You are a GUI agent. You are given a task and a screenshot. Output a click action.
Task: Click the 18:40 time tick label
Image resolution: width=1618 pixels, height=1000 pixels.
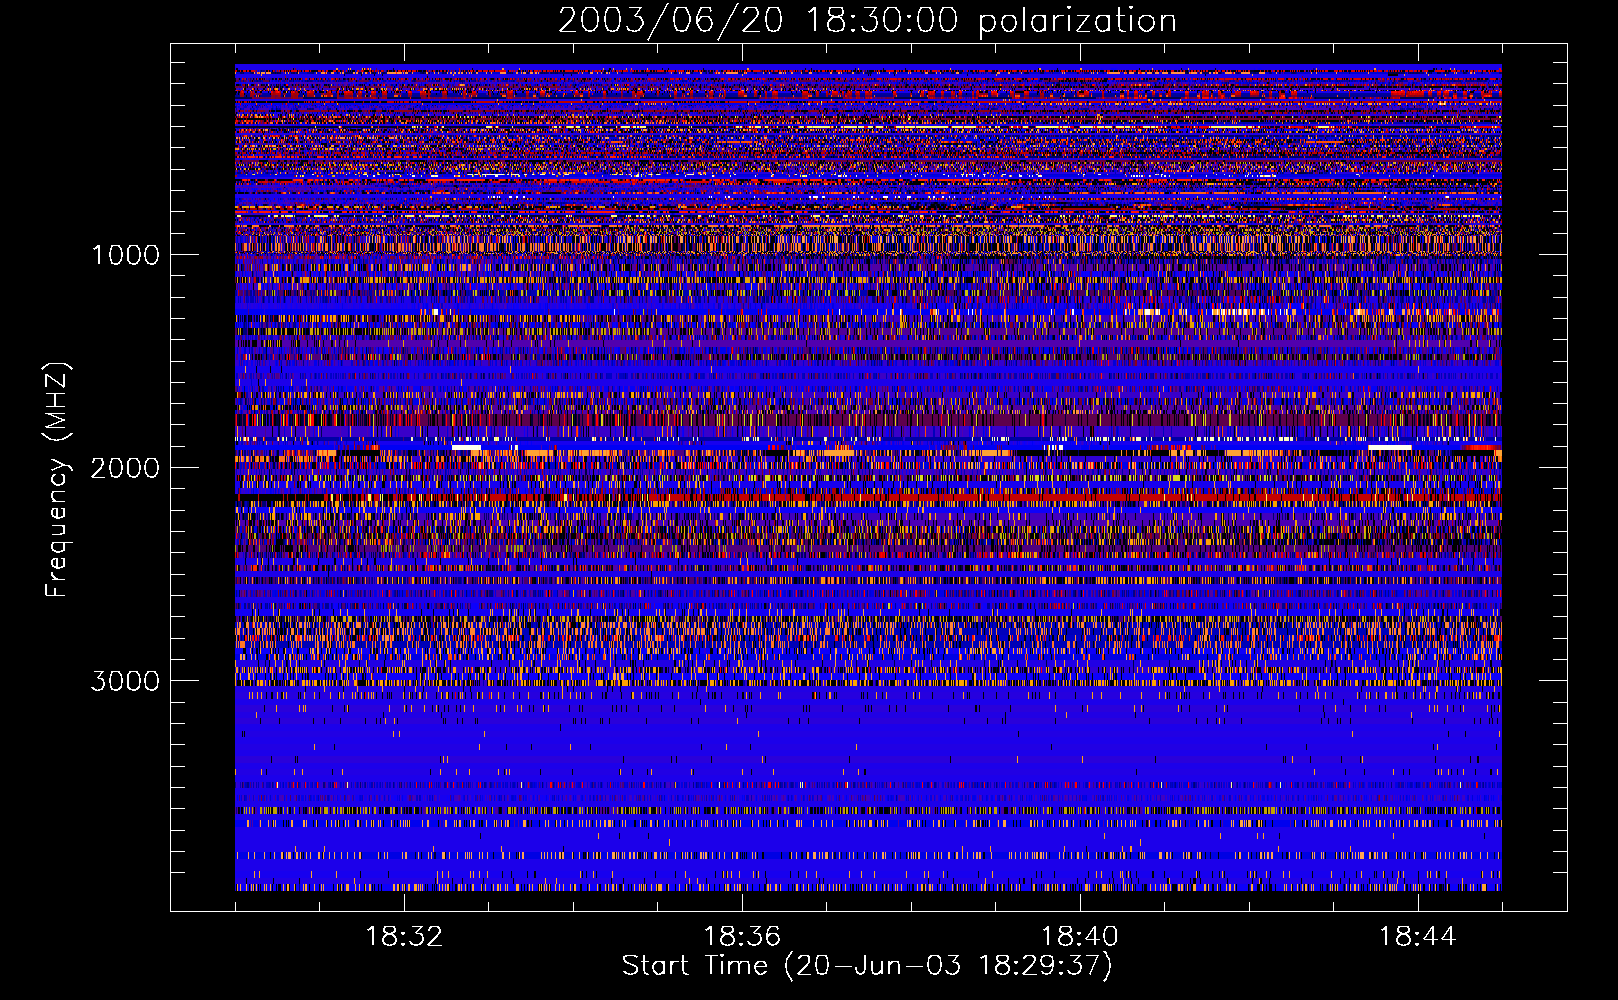[x=1080, y=937]
